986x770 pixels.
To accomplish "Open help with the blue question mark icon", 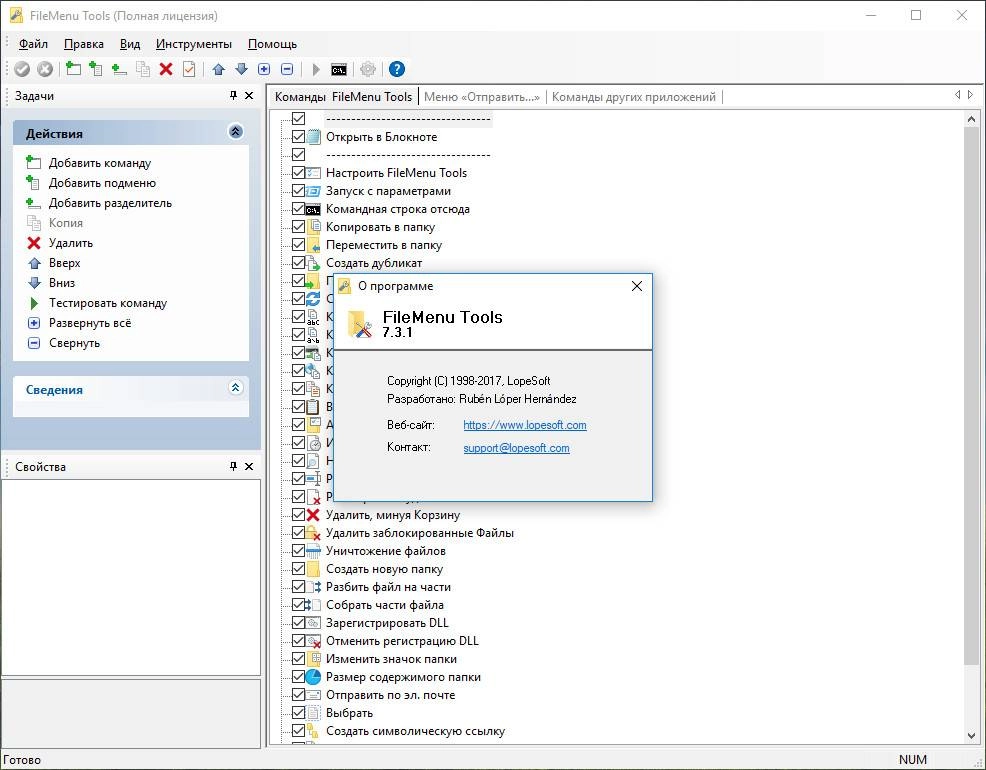I will [397, 69].
